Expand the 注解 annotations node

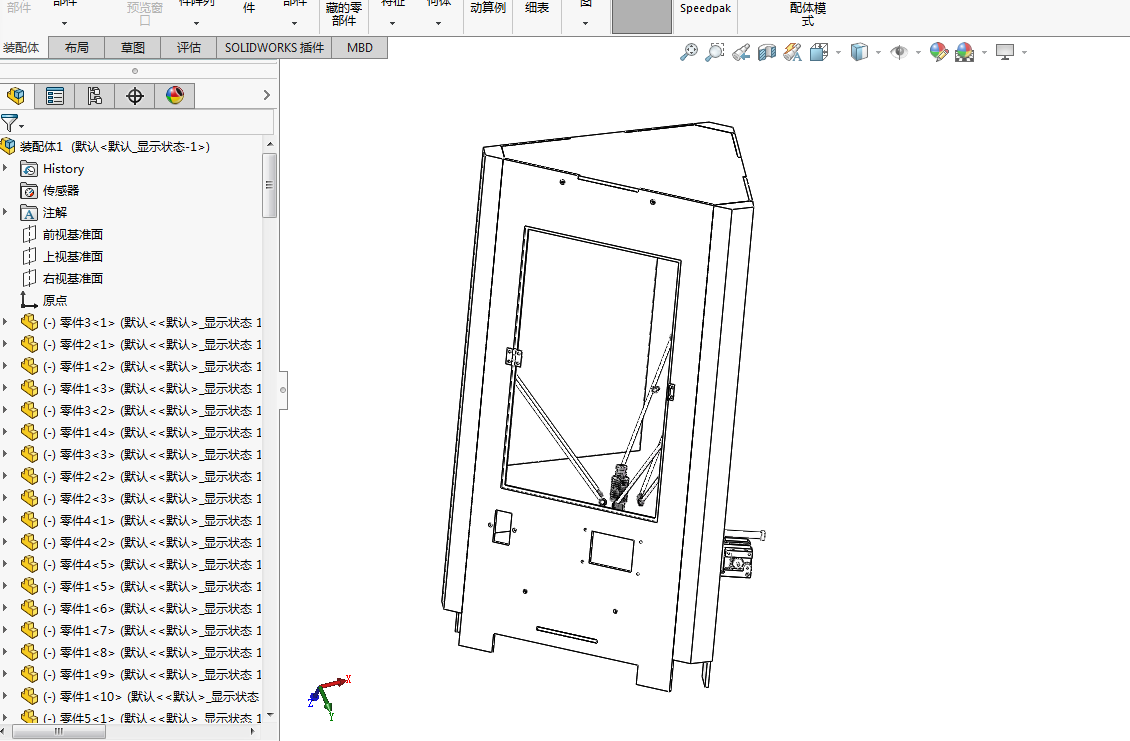coord(6,212)
